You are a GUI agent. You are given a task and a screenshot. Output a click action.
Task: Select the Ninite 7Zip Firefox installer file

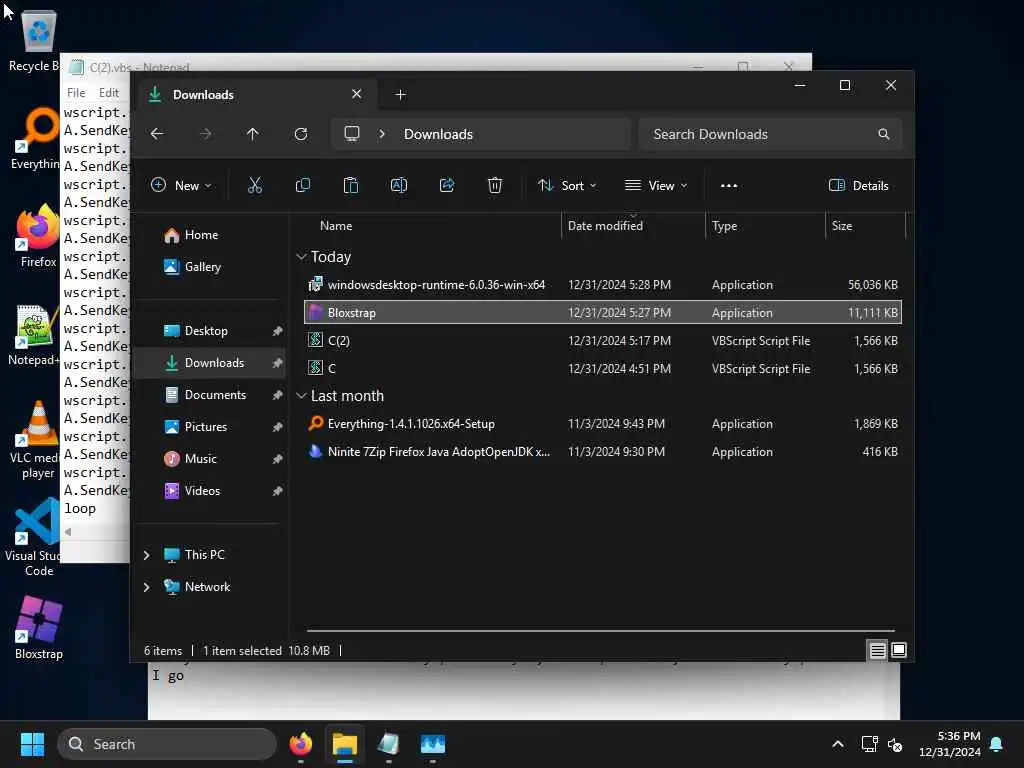tap(603, 452)
